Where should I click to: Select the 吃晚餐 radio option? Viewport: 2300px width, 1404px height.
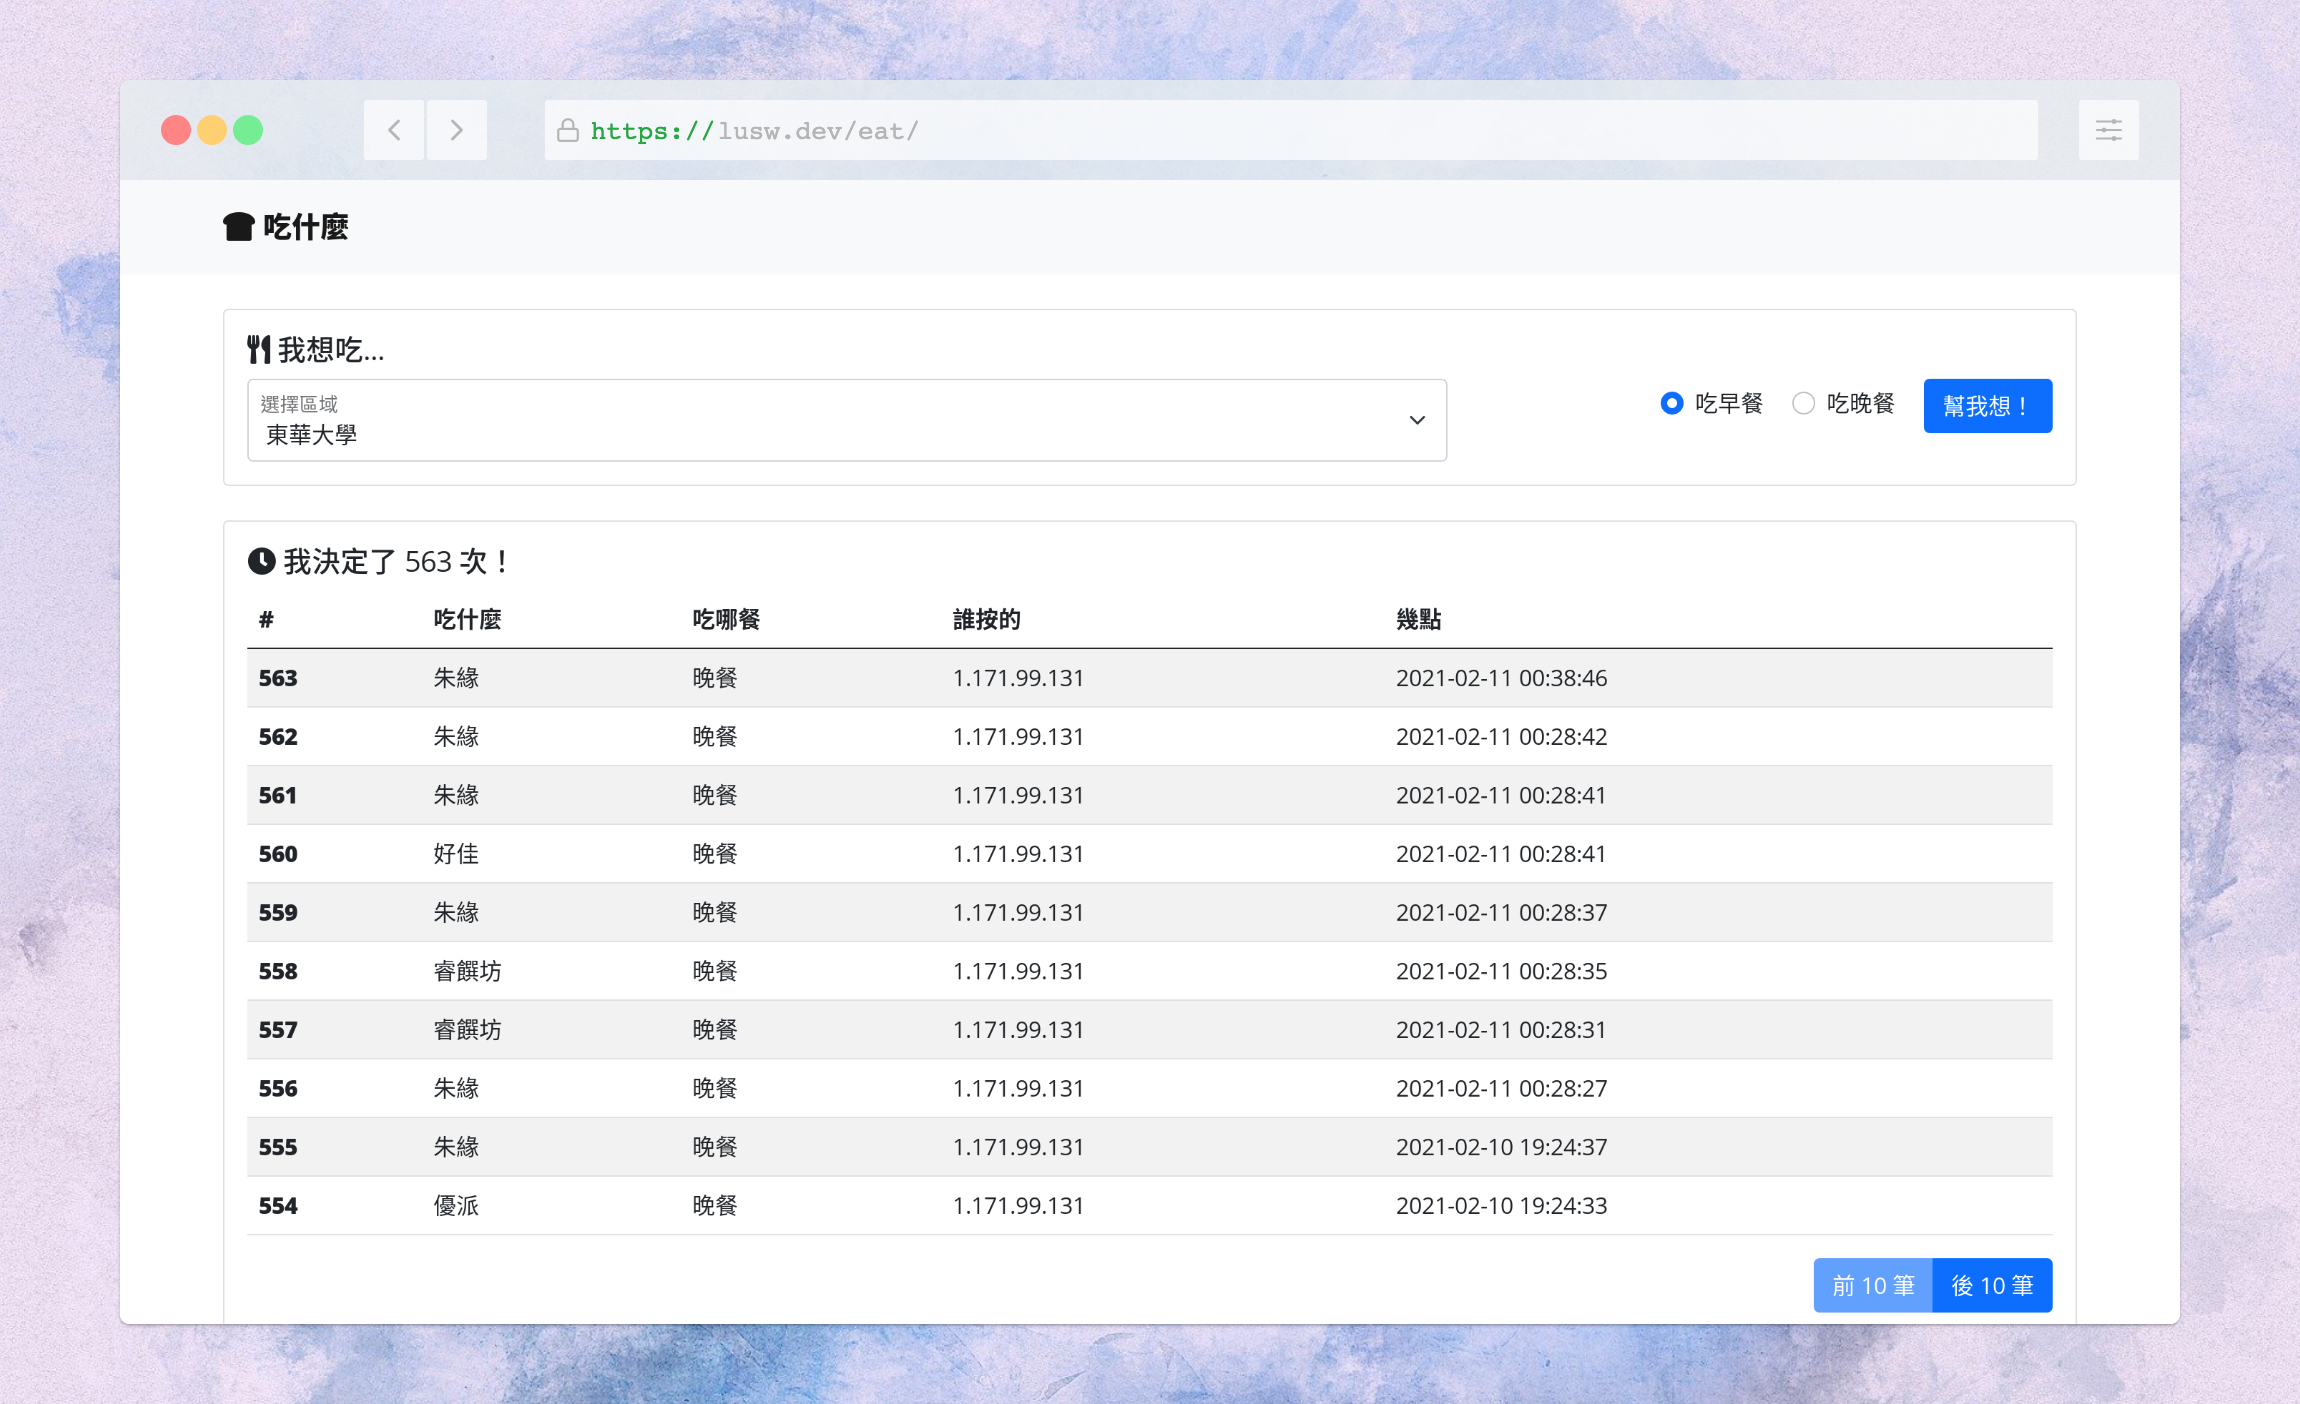coord(1803,403)
